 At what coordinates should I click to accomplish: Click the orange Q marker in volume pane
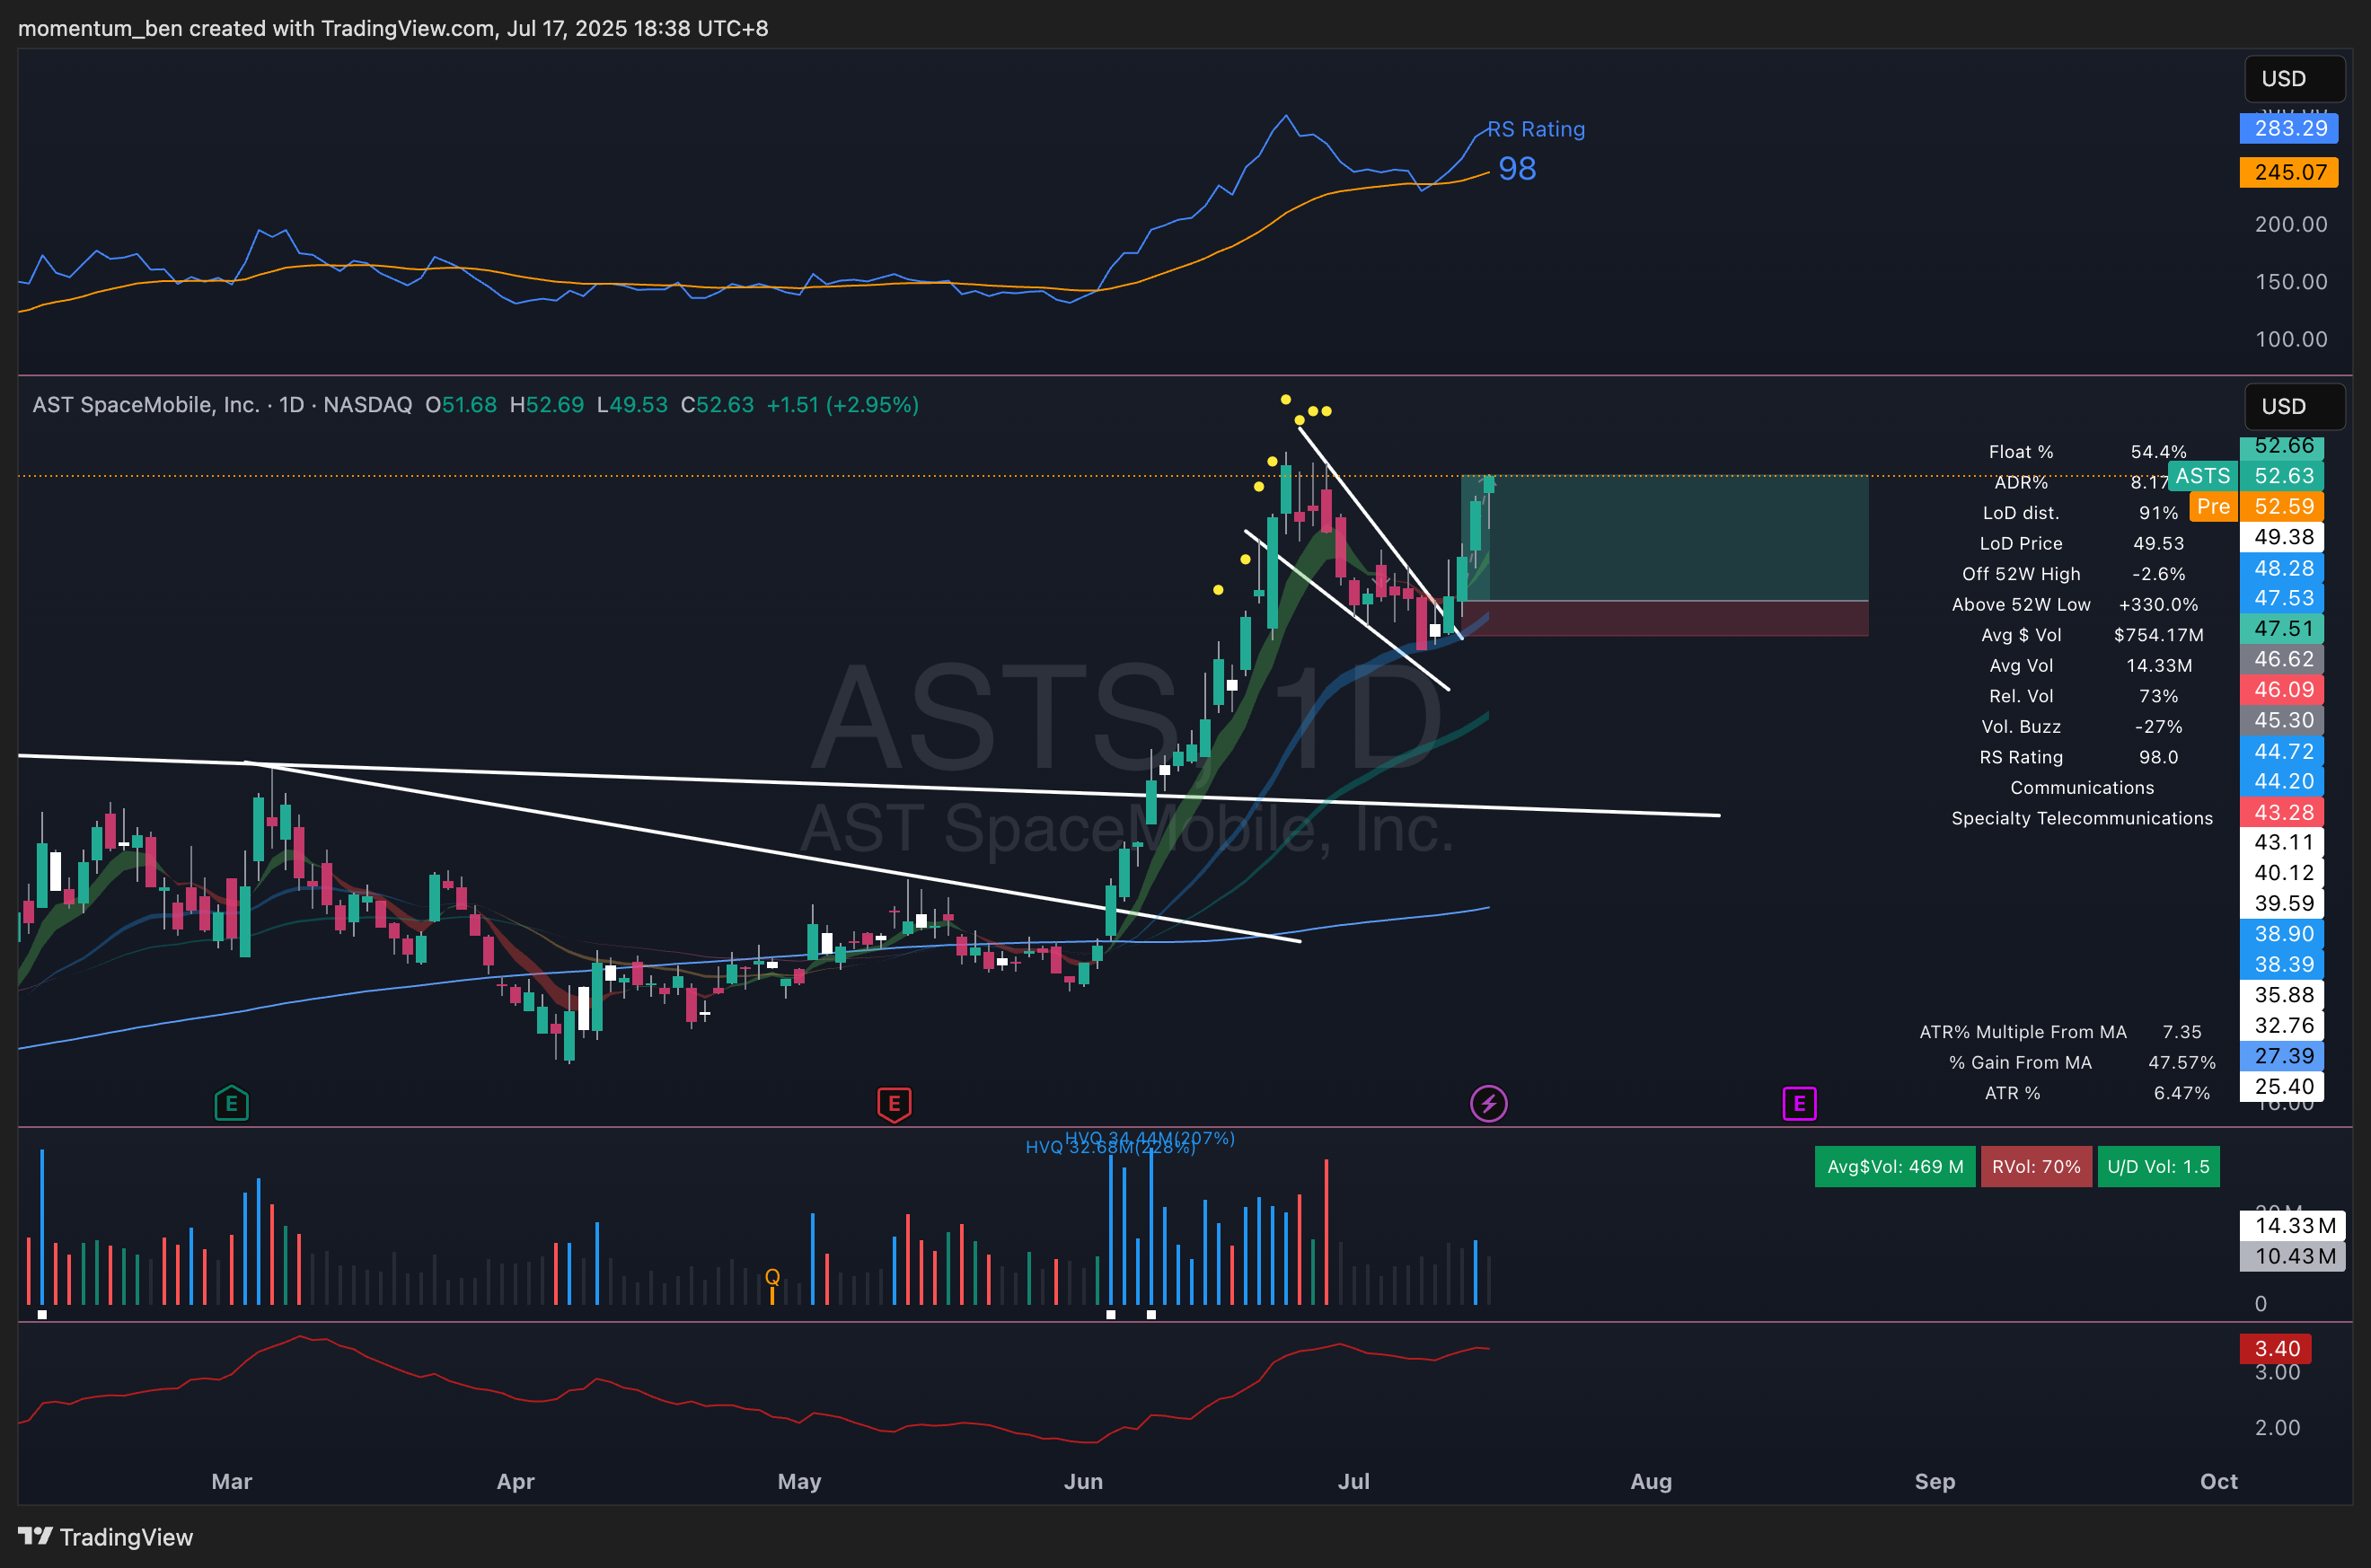click(772, 1277)
